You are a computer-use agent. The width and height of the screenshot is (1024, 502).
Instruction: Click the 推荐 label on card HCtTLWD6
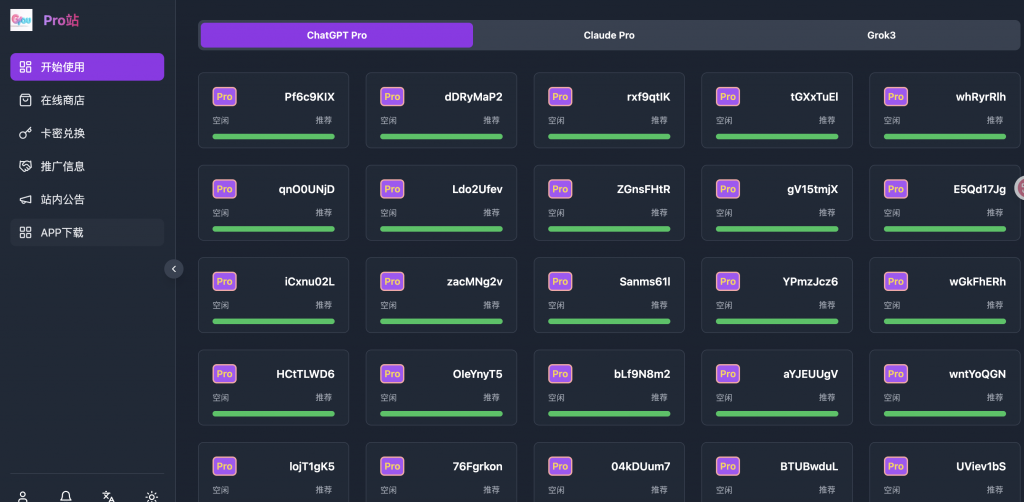[x=324, y=398]
